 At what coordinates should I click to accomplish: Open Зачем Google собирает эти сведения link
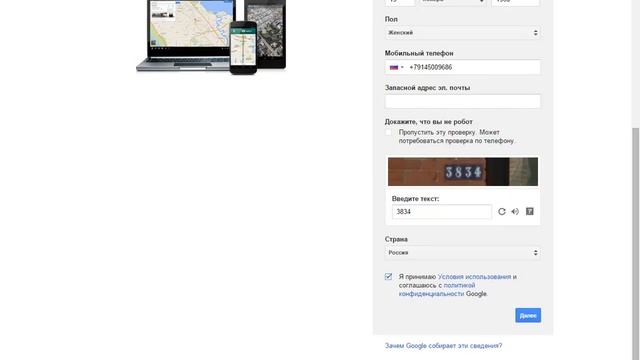(x=443, y=346)
